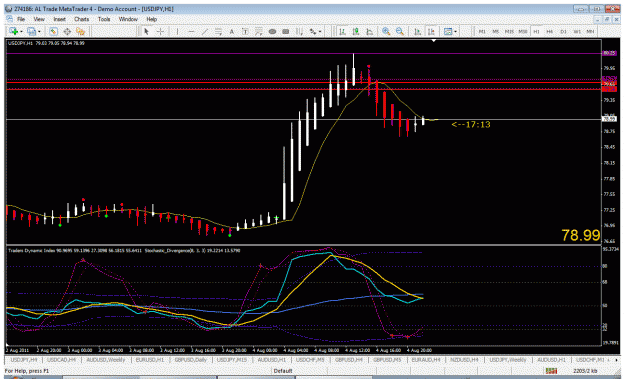Click the chart shift triangle marker atop chart

pyautogui.click(x=434, y=41)
